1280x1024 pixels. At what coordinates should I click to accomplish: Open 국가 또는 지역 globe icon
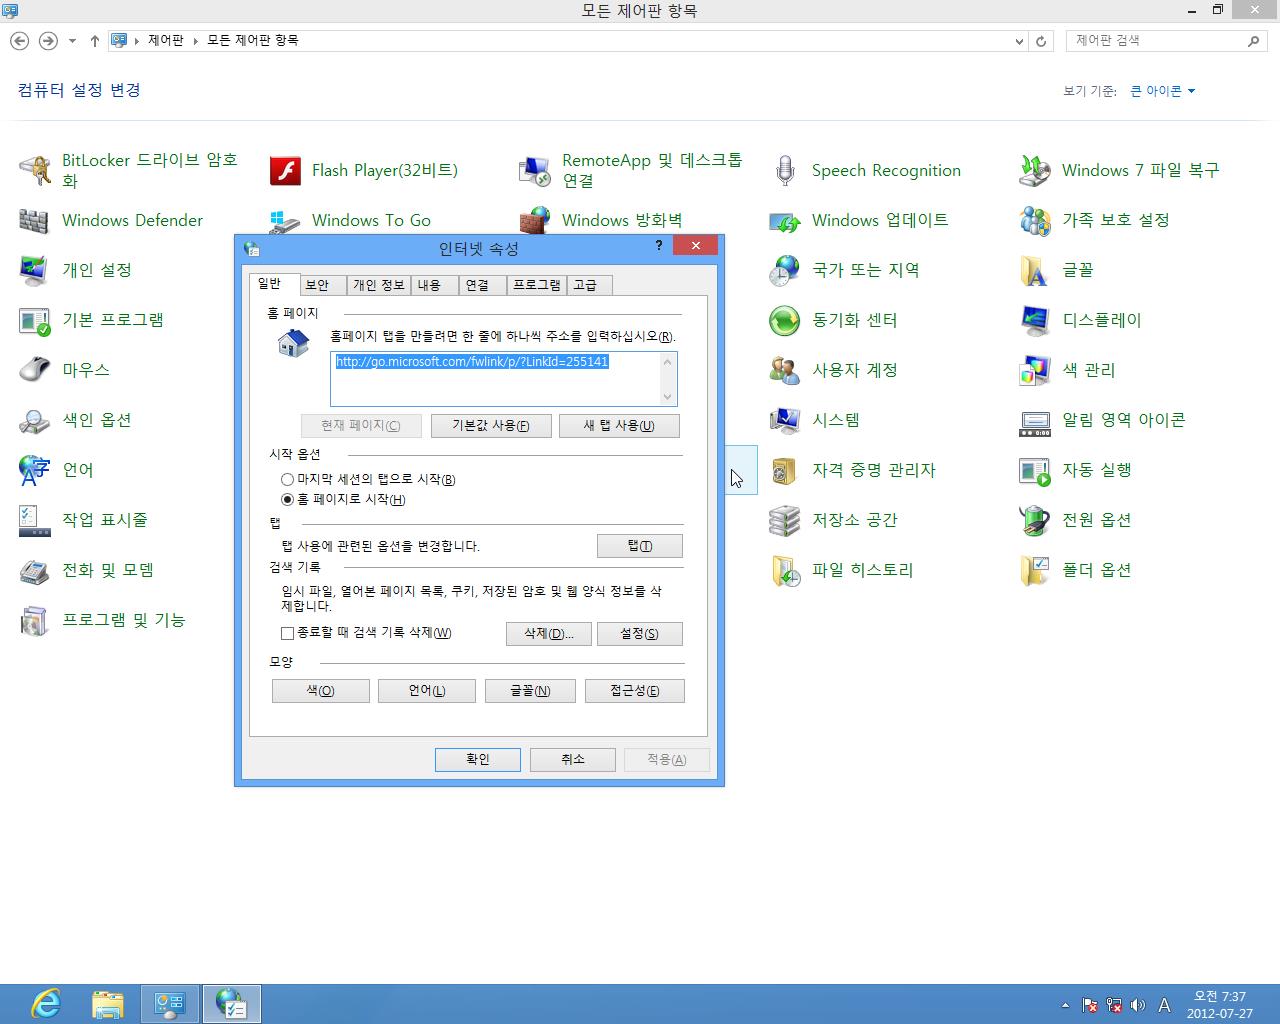785,270
